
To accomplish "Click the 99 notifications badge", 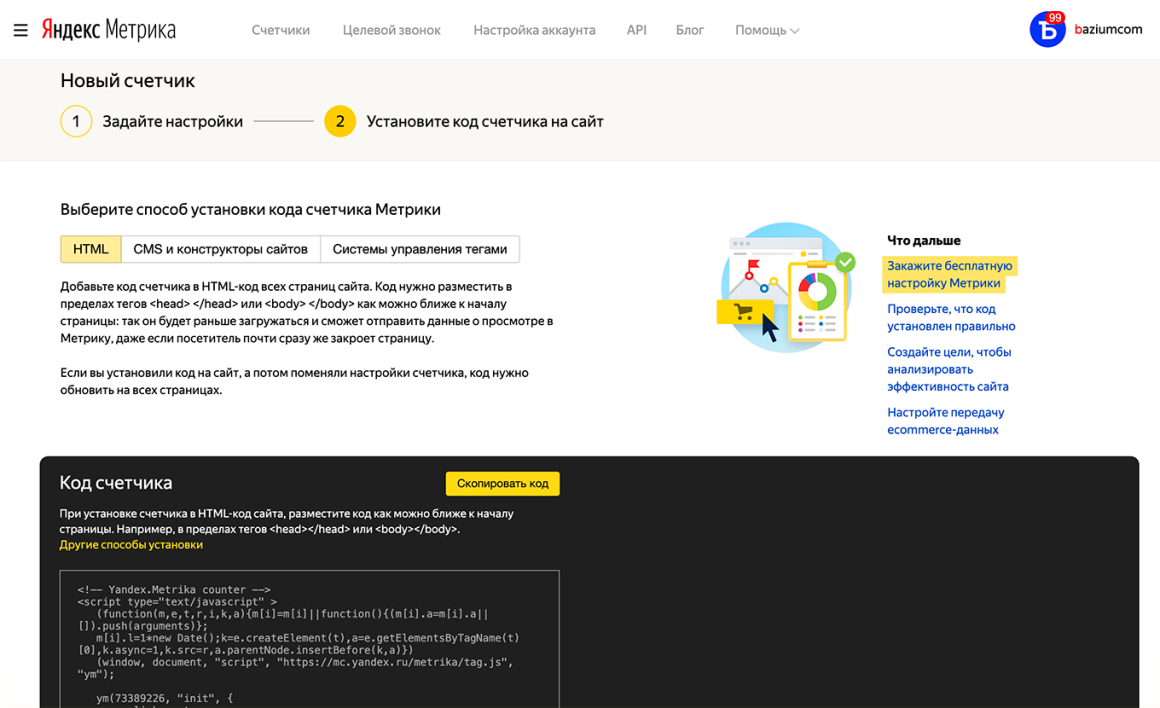I will click(x=1055, y=18).
